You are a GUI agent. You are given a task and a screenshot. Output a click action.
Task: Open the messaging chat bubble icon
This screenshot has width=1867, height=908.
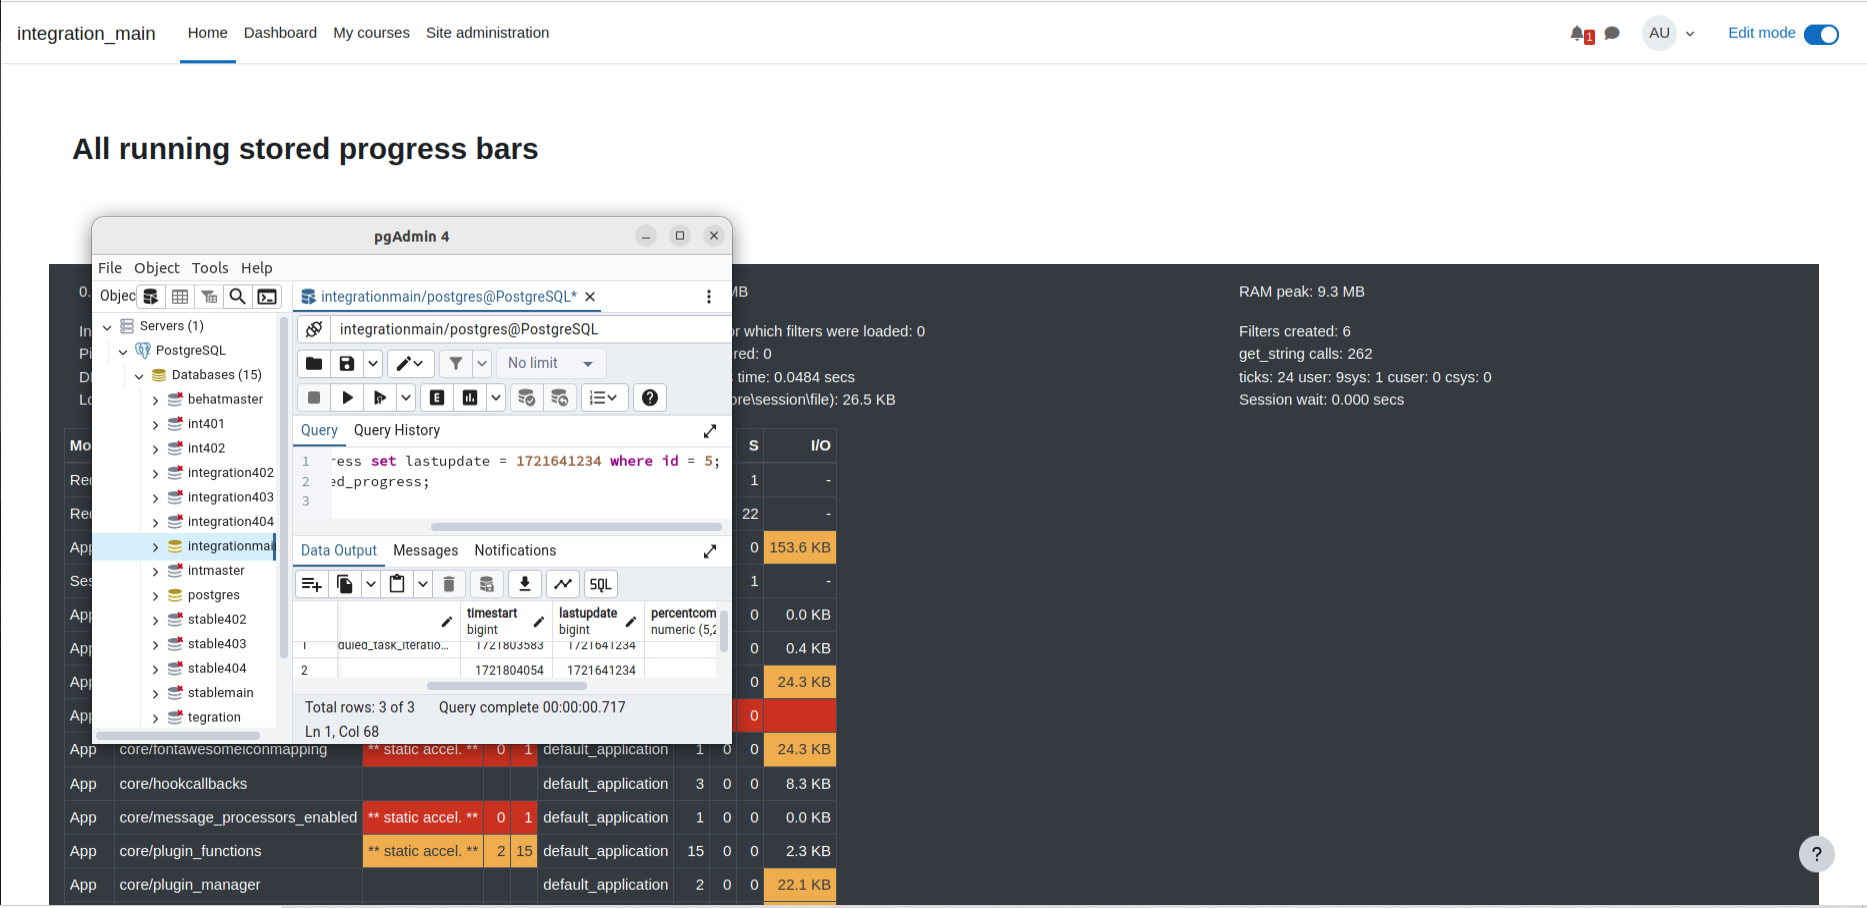pos(1612,33)
